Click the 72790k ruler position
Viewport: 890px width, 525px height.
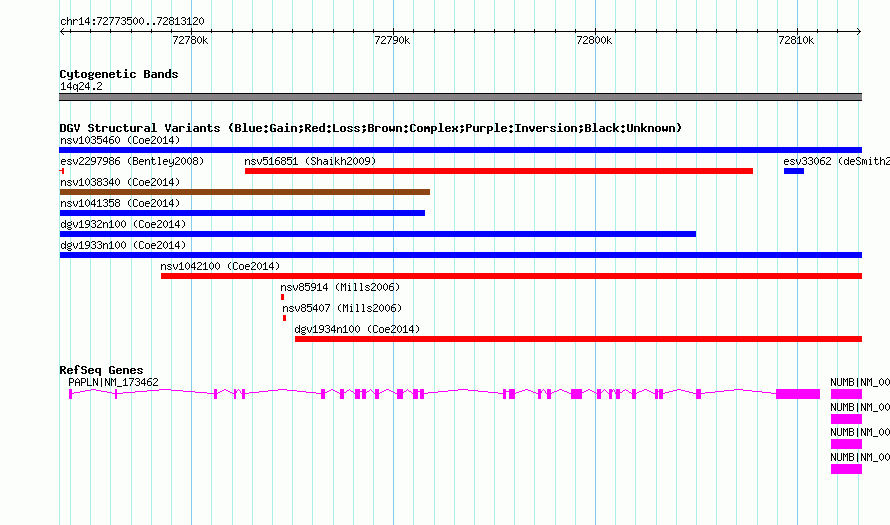click(392, 40)
